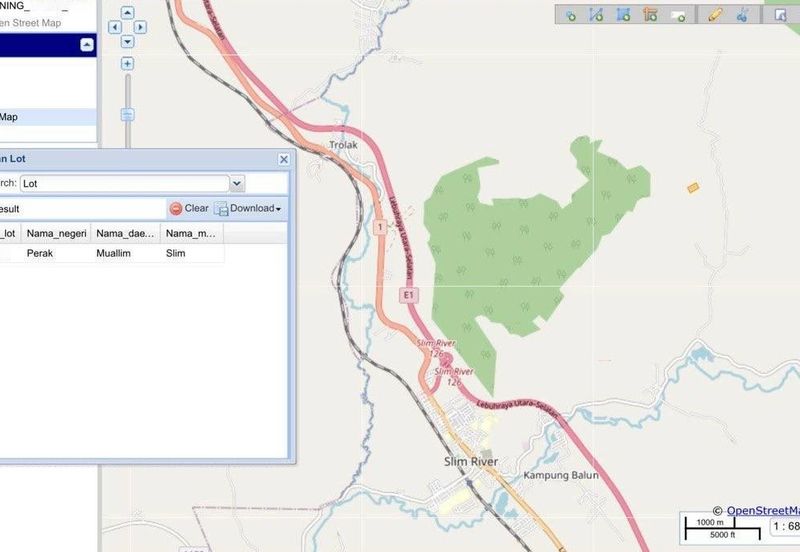Click the scissors tool in toolbar
The height and width of the screenshot is (552, 800).
(x=742, y=15)
